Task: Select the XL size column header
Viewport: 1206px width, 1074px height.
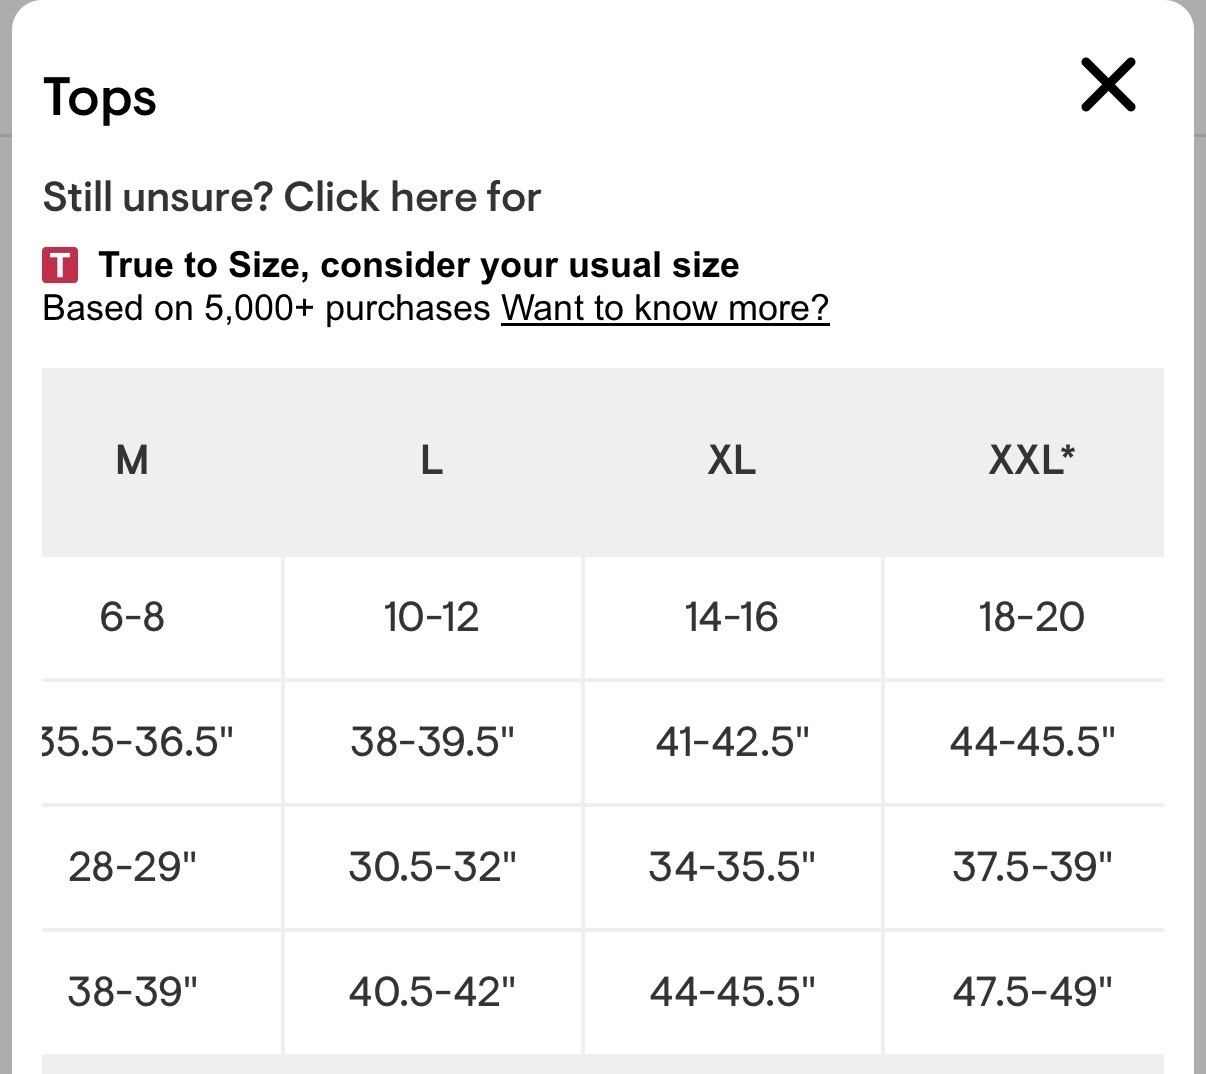Action: tap(732, 460)
